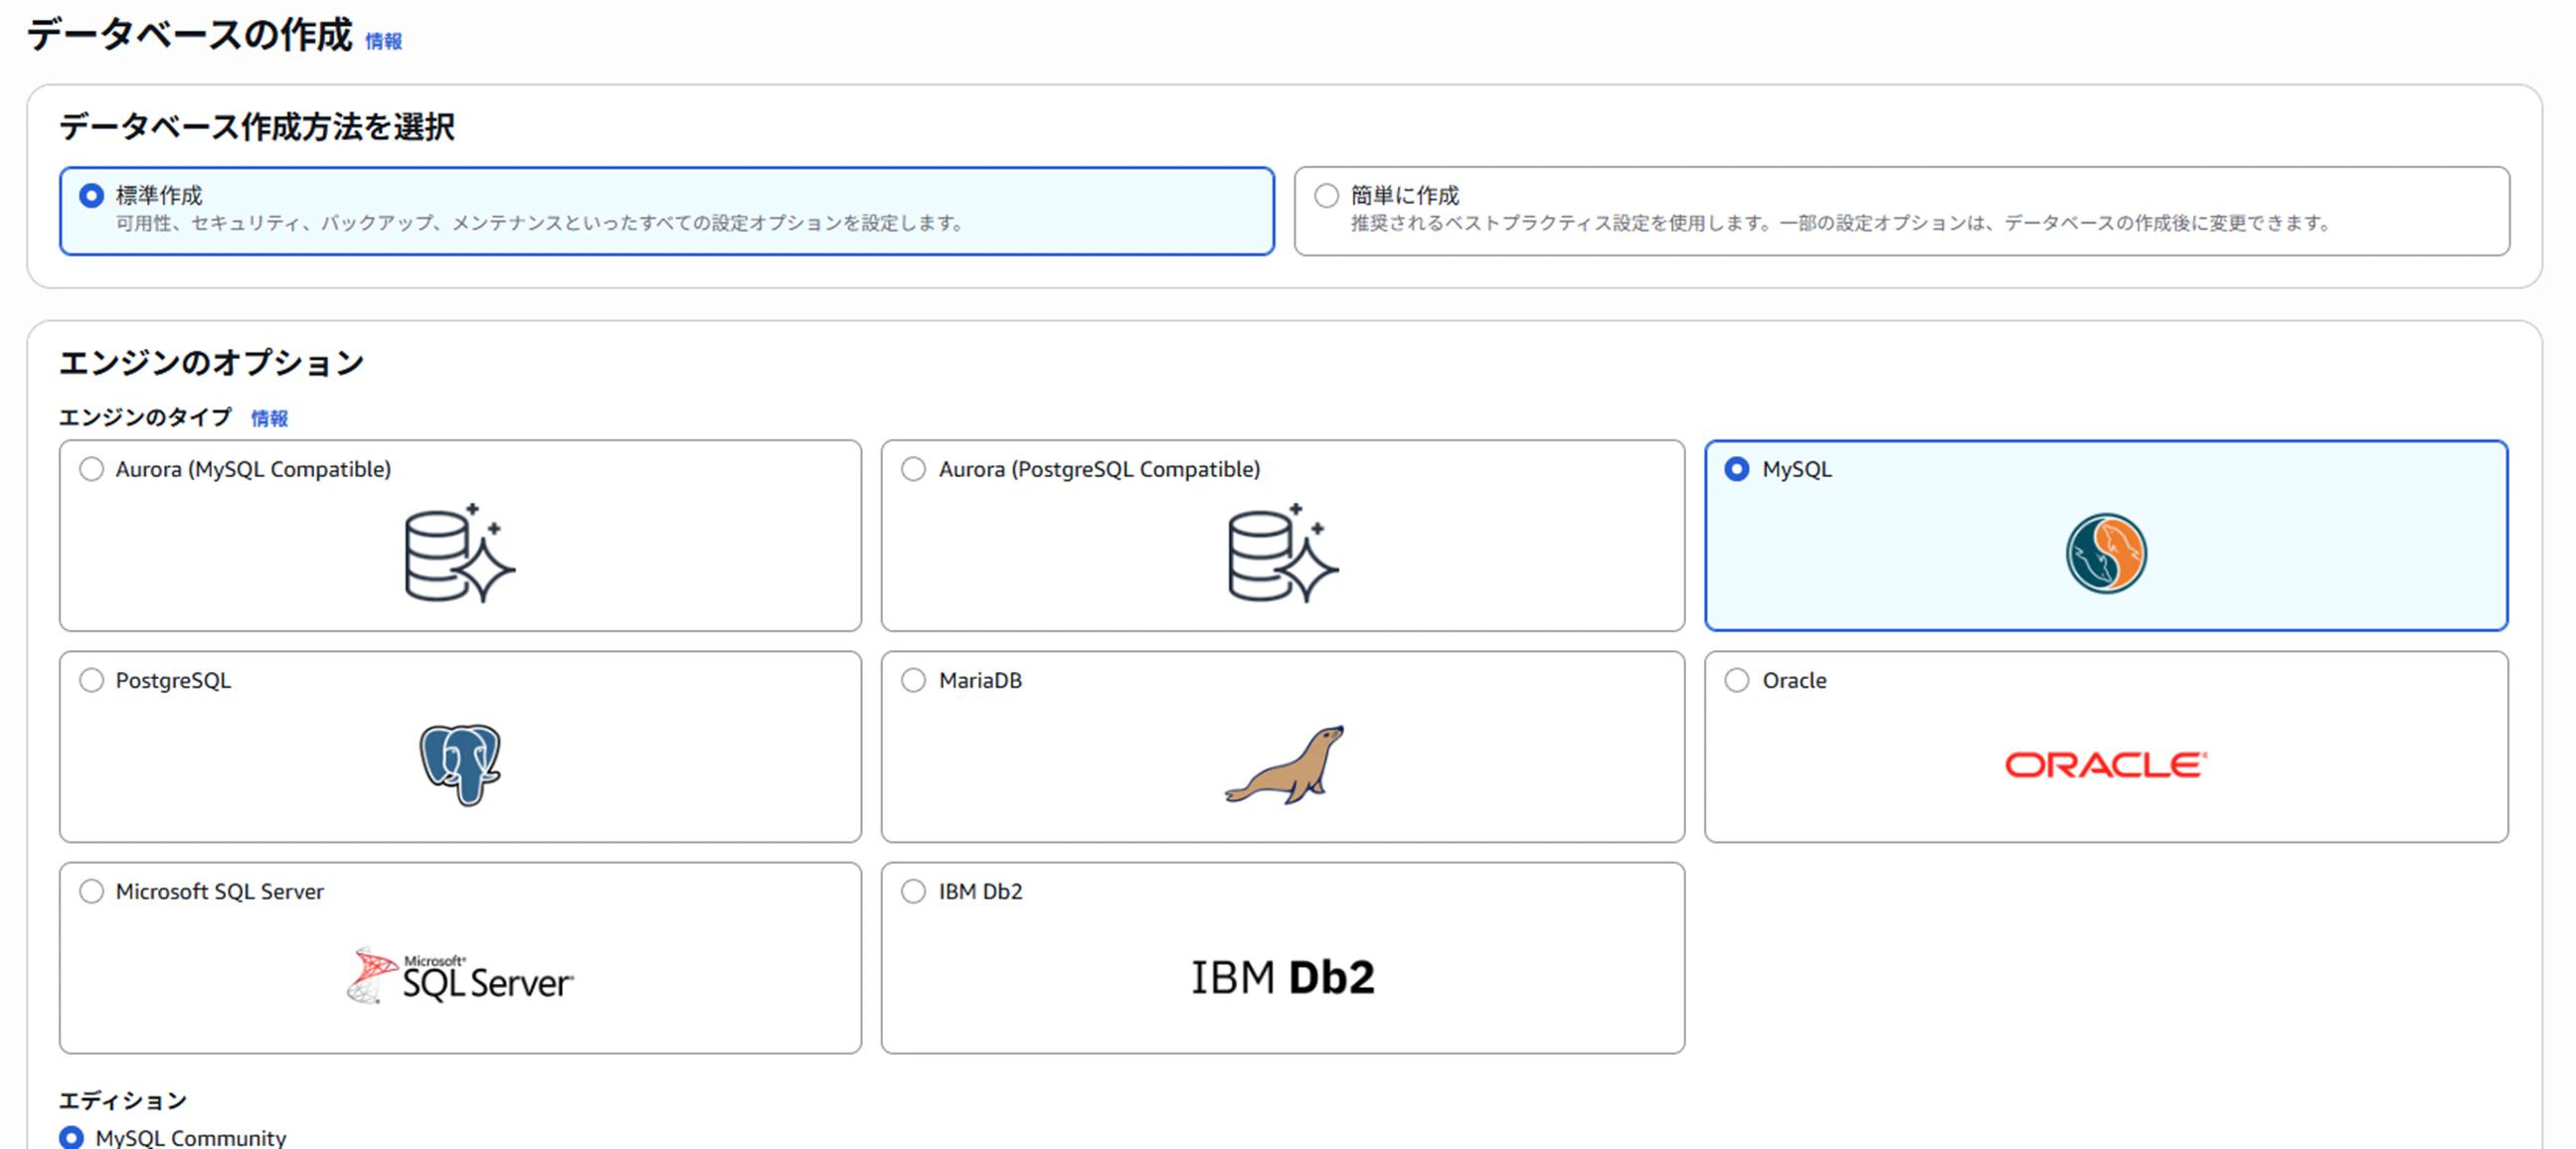
Task: Choose Aurora (MySQL Compatible) radio button
Action: pyautogui.click(x=91, y=469)
